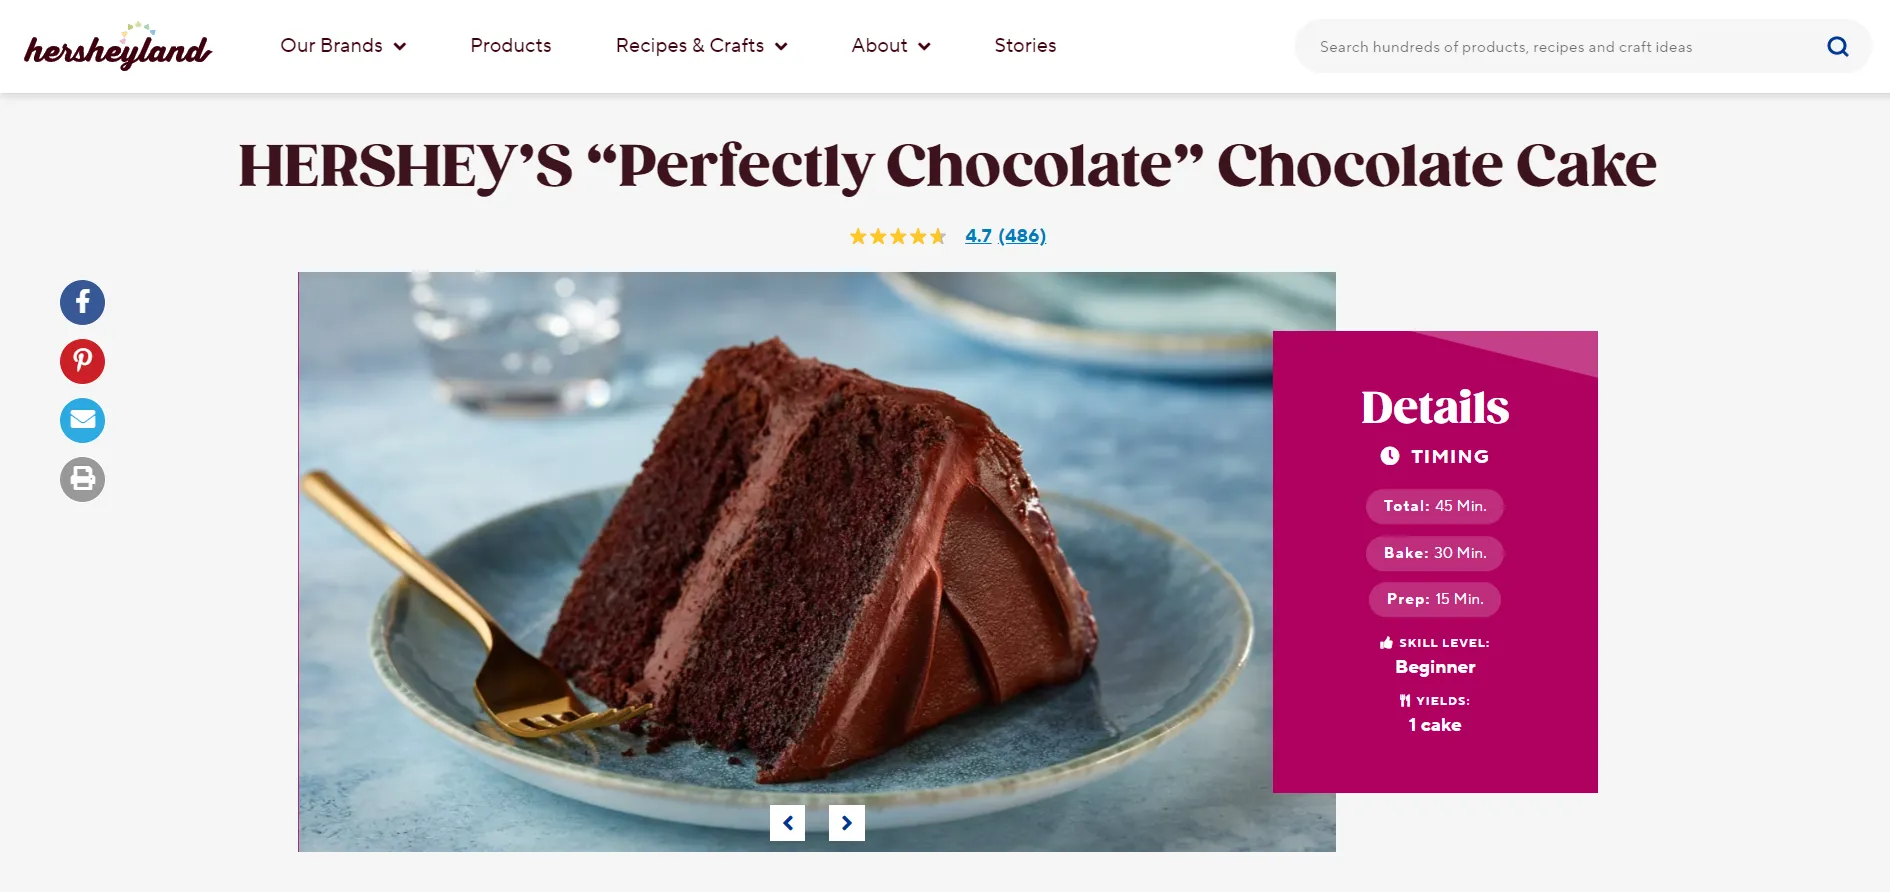The image size is (1890, 892).
Task: Open the Products page
Action: (511, 46)
